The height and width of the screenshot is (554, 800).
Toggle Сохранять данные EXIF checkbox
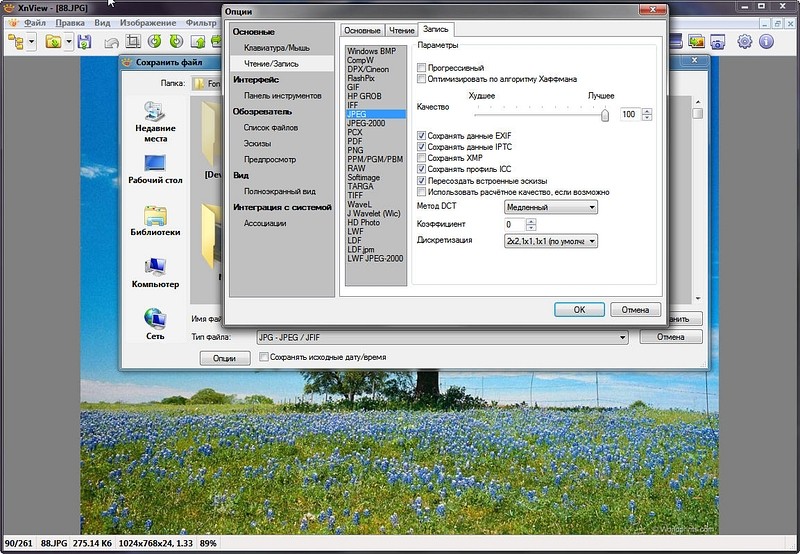421,135
